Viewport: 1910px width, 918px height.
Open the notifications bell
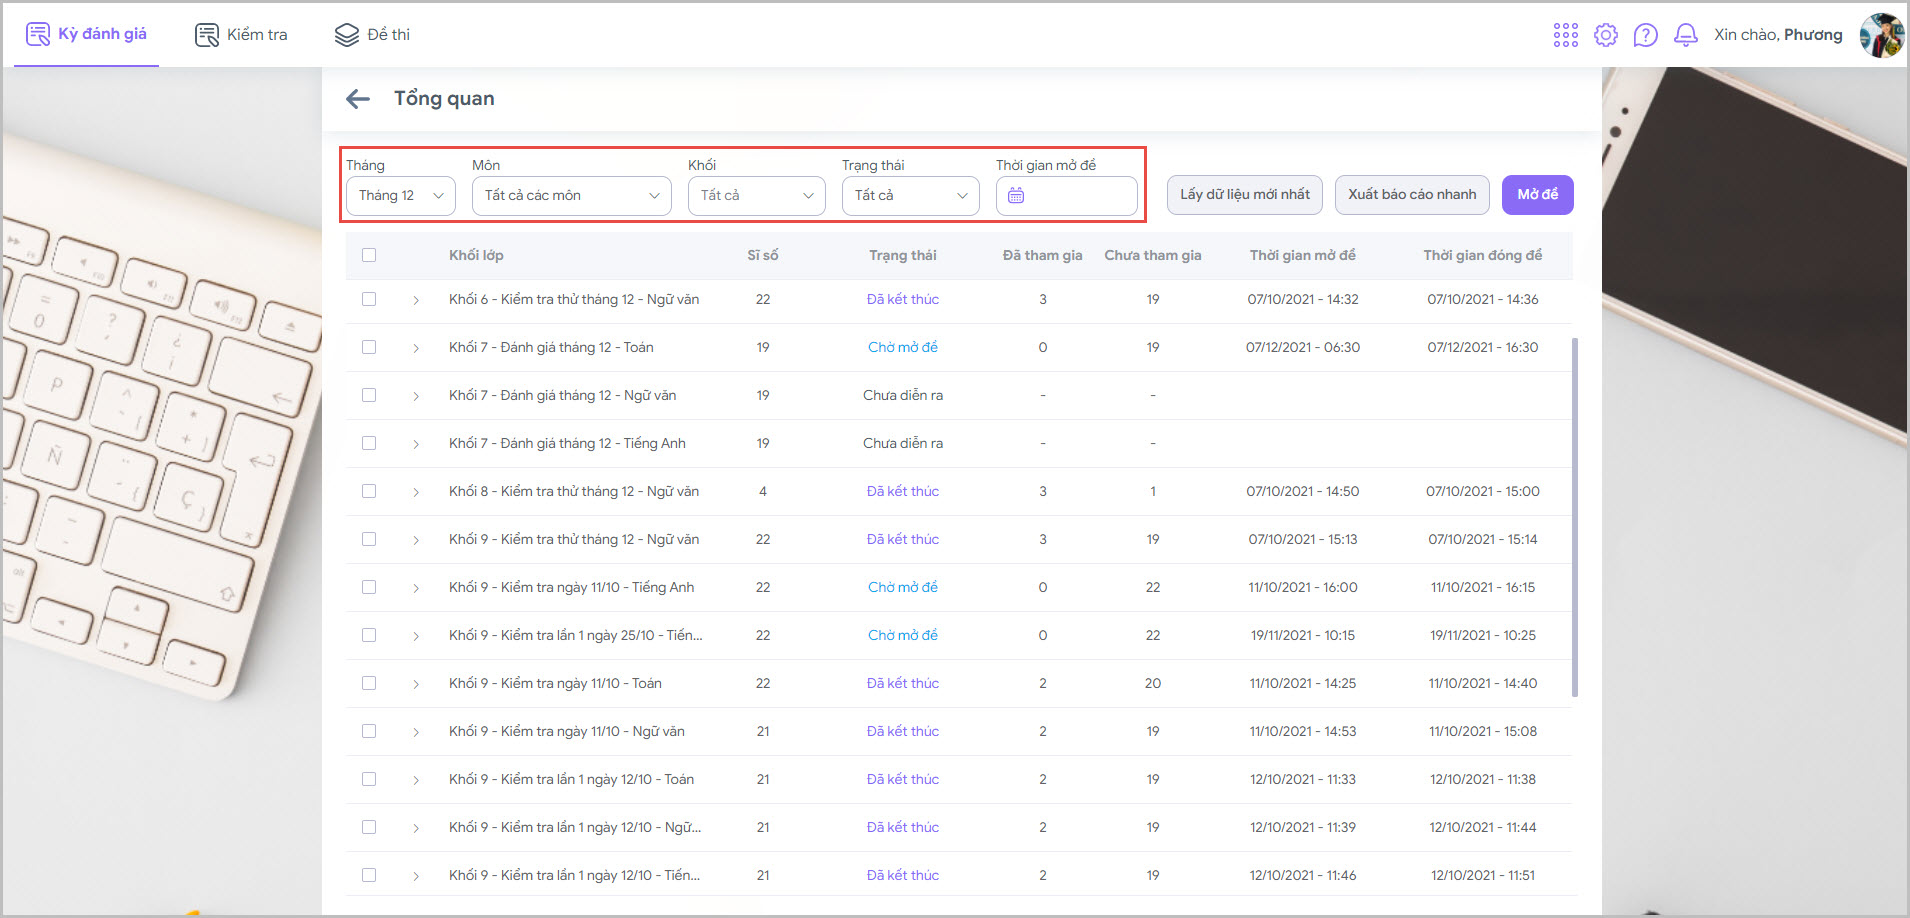[1685, 35]
